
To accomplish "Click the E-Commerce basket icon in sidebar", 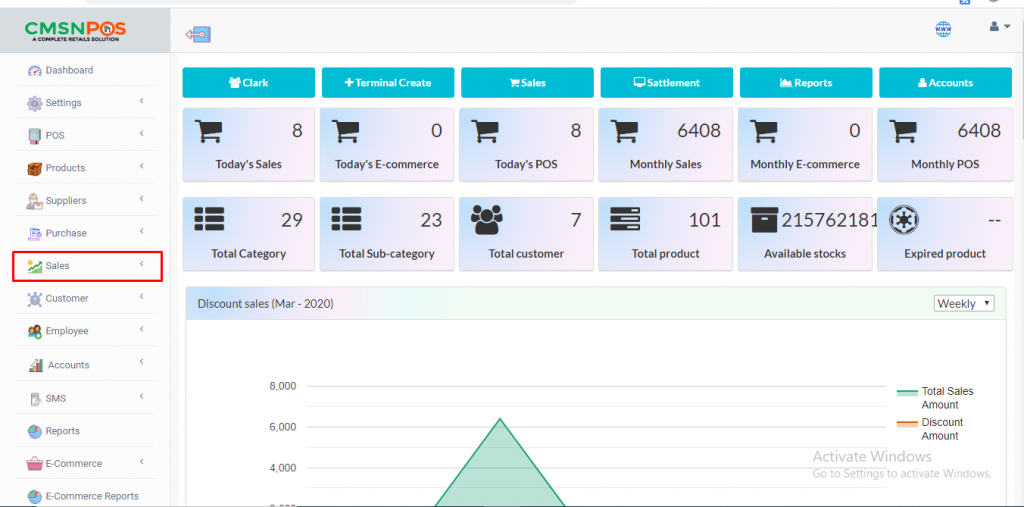I will click(35, 464).
